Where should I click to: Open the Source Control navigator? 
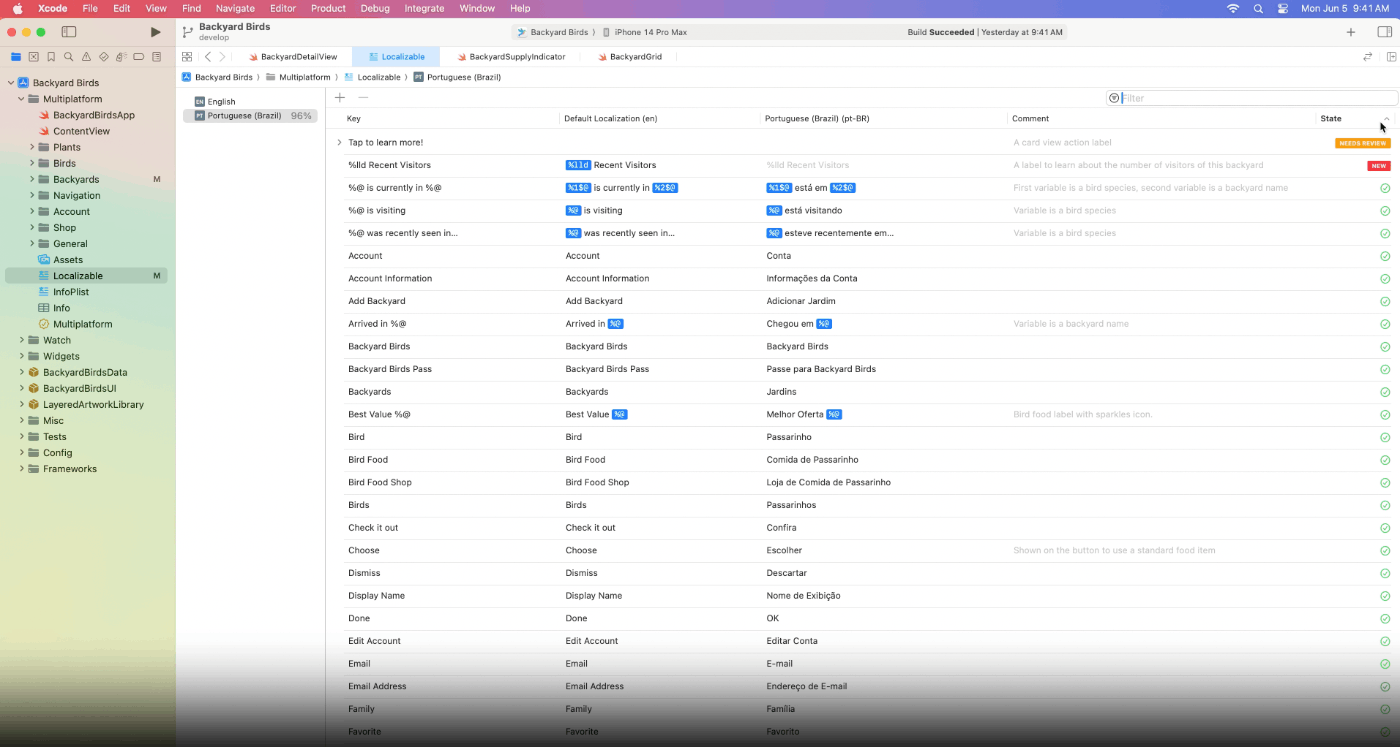coord(33,57)
